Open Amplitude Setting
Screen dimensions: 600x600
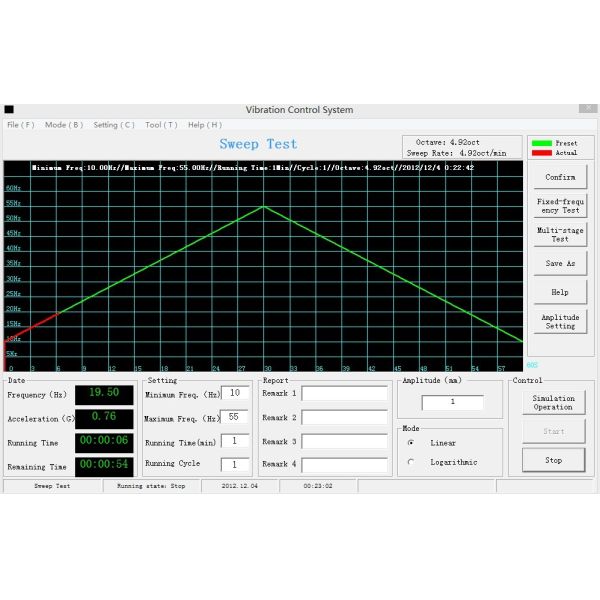559,322
